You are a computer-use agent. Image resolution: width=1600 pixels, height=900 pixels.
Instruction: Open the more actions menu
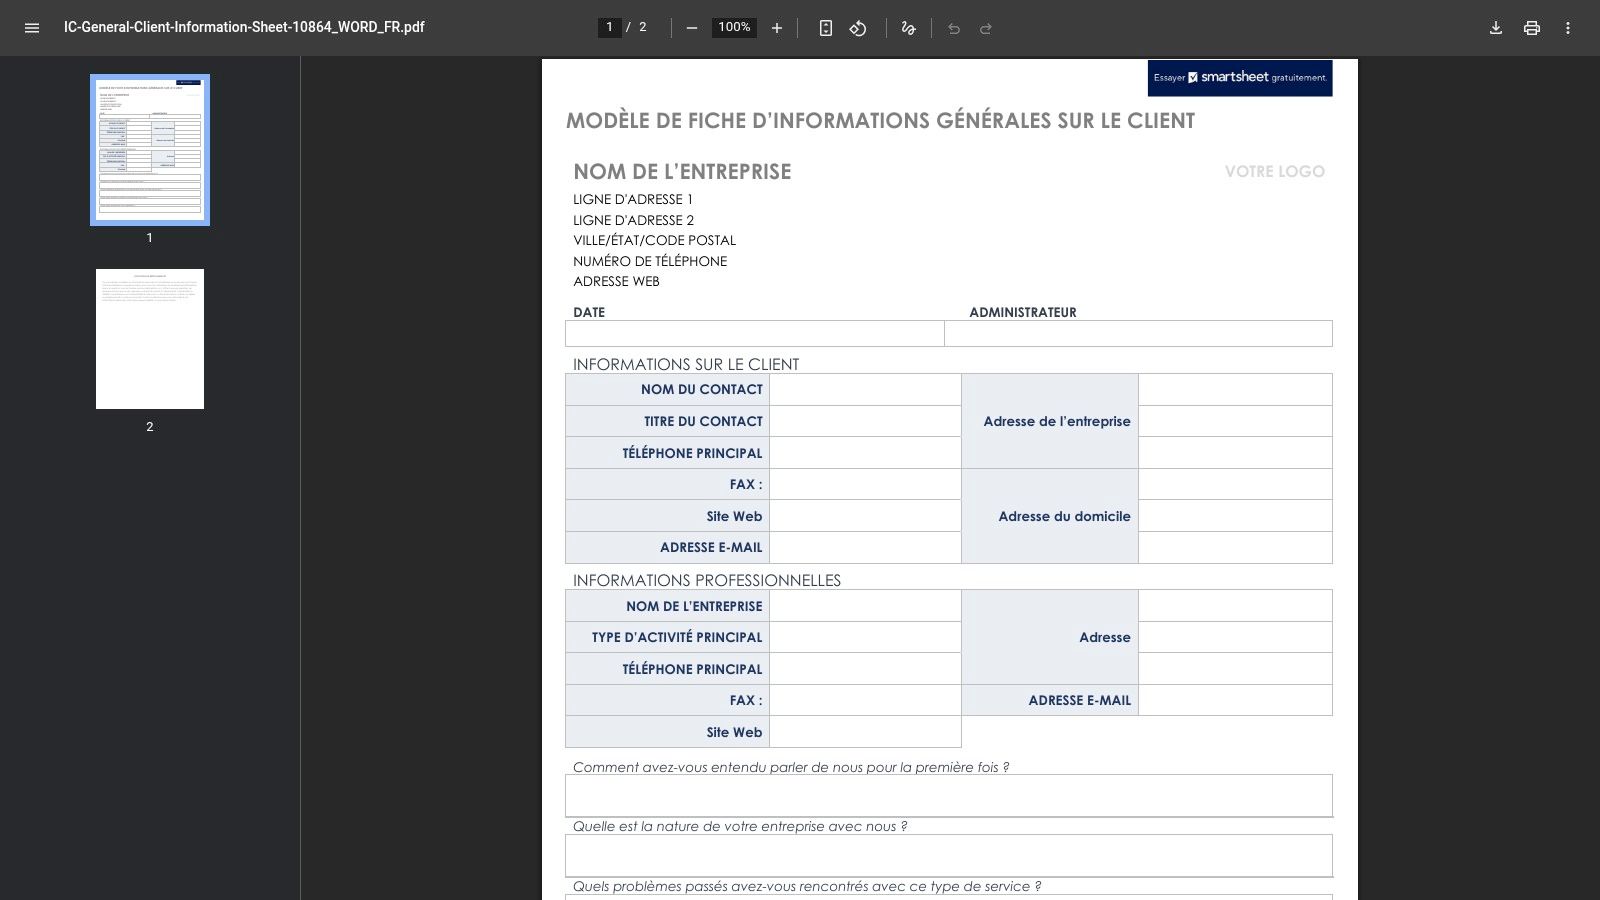tap(1568, 28)
